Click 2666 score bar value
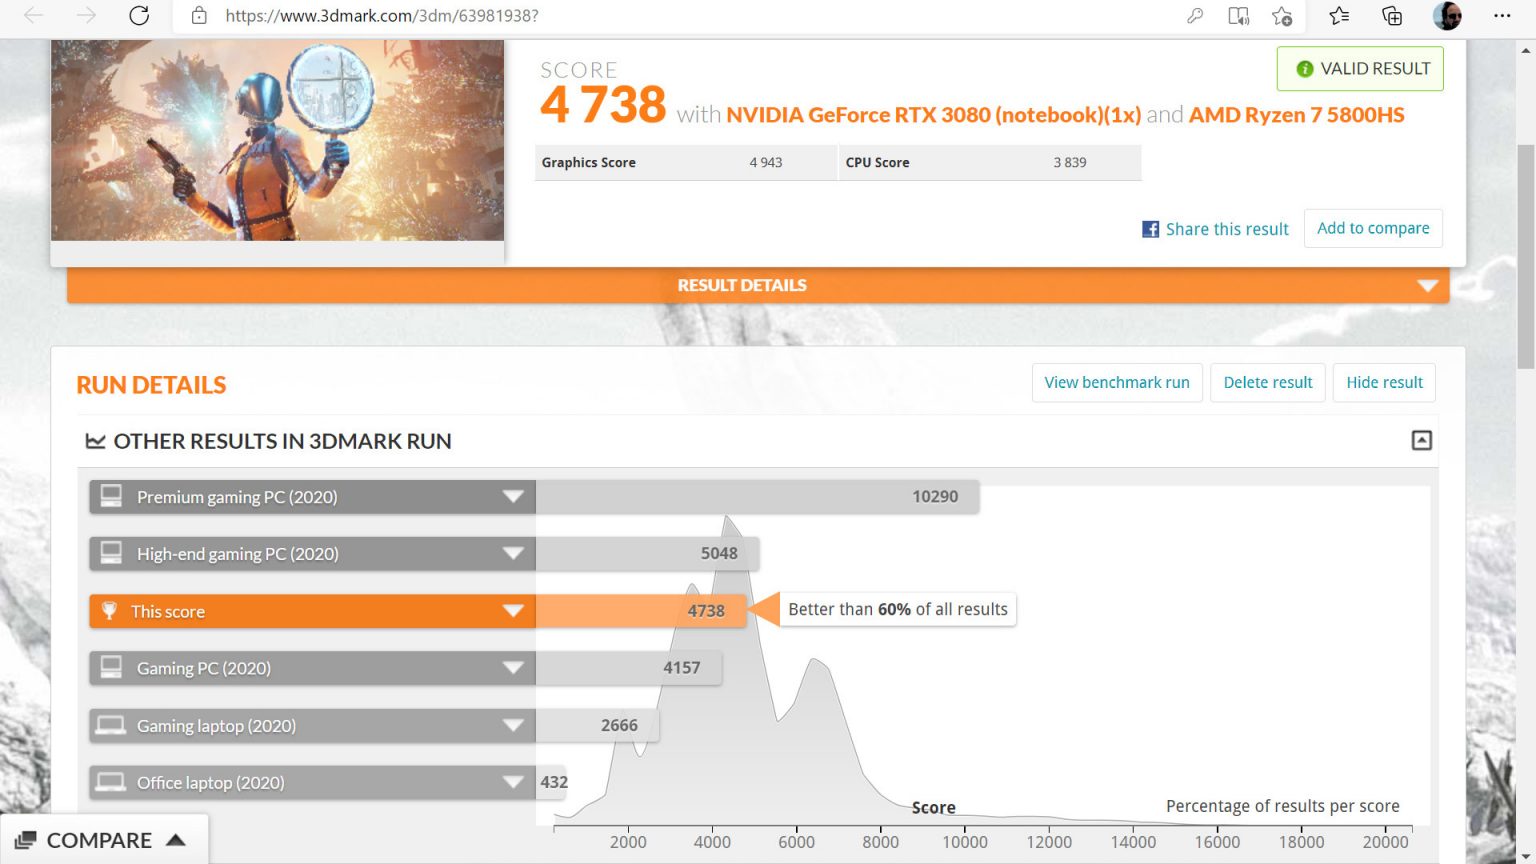The width and height of the screenshot is (1536, 864). (x=619, y=726)
